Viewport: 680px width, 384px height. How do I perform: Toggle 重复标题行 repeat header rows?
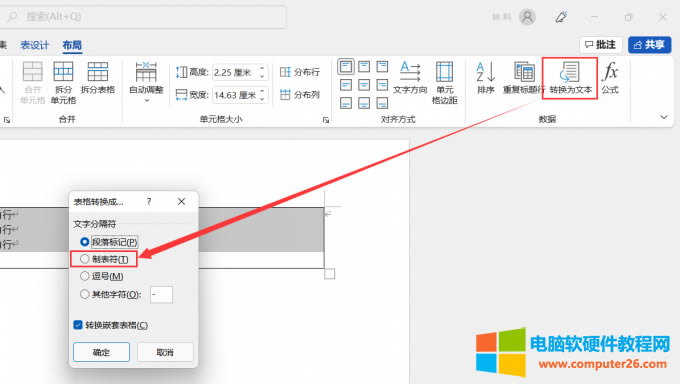click(524, 78)
